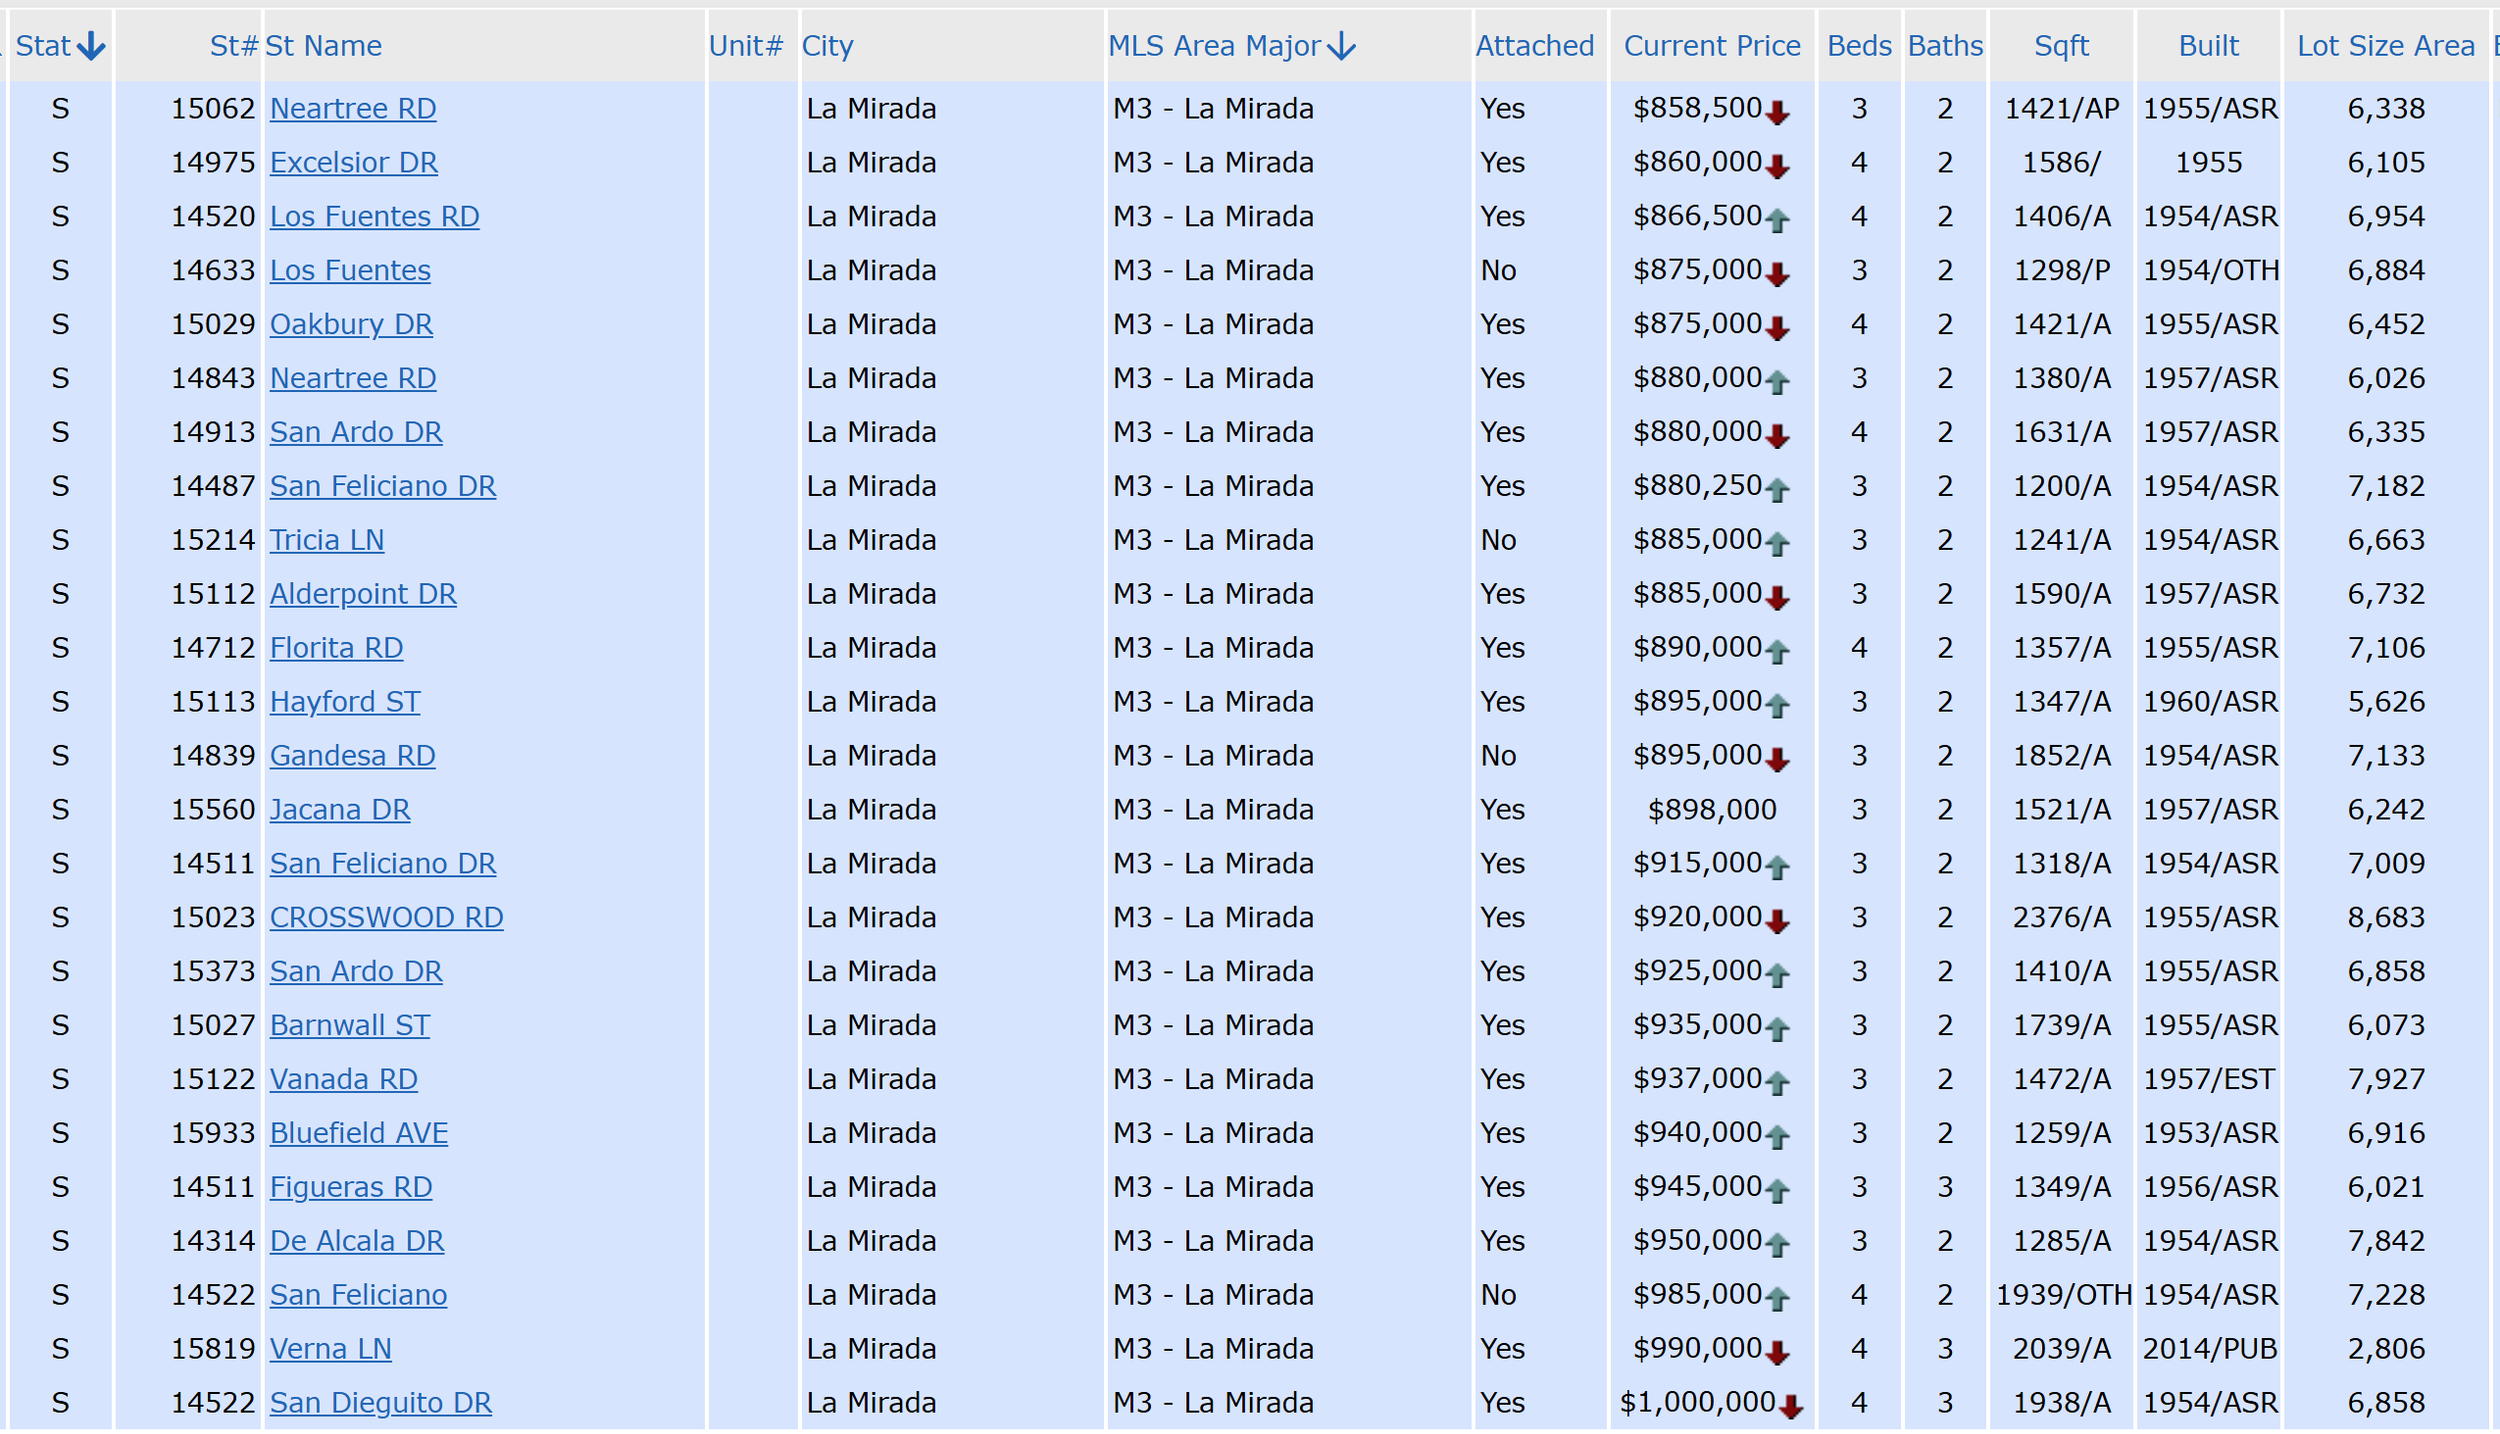Click green price-up arrow on $866,500
This screenshot has height=1434, width=2500.
pos(1777,221)
